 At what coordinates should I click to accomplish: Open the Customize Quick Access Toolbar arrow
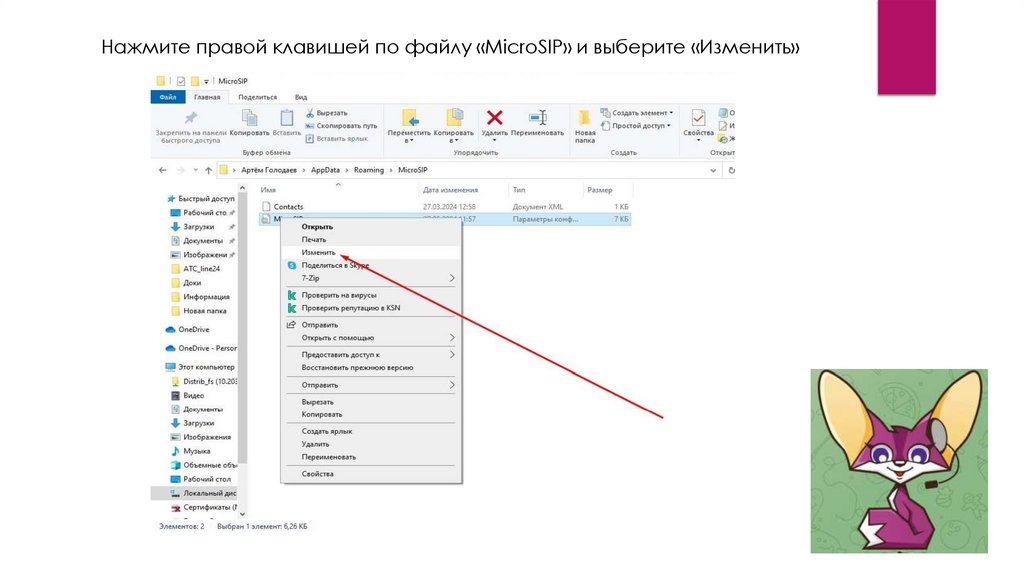[x=206, y=82]
